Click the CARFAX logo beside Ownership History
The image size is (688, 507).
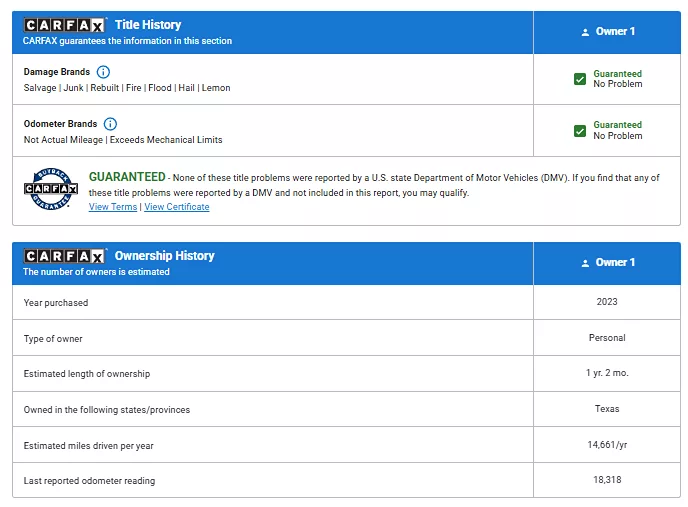pos(65,256)
